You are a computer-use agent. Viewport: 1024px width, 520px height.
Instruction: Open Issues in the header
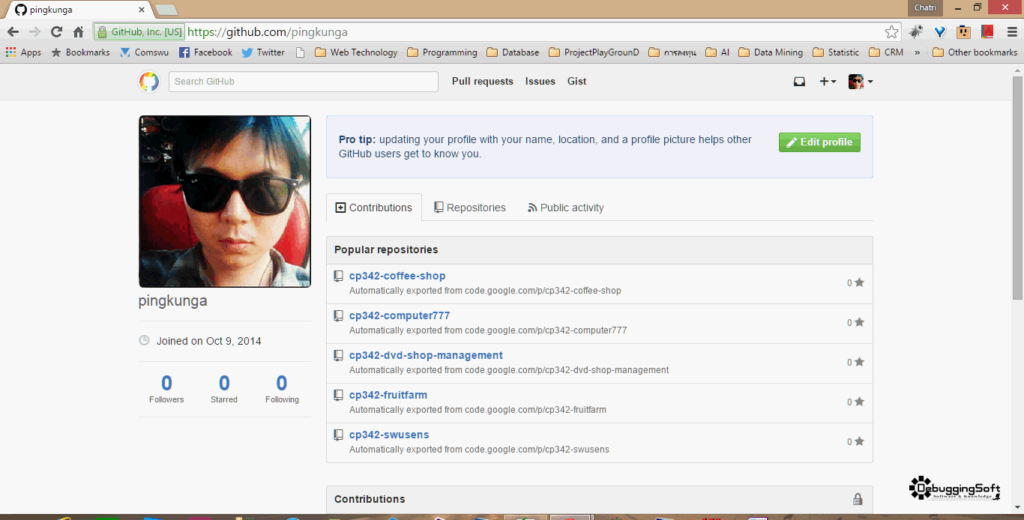click(540, 82)
